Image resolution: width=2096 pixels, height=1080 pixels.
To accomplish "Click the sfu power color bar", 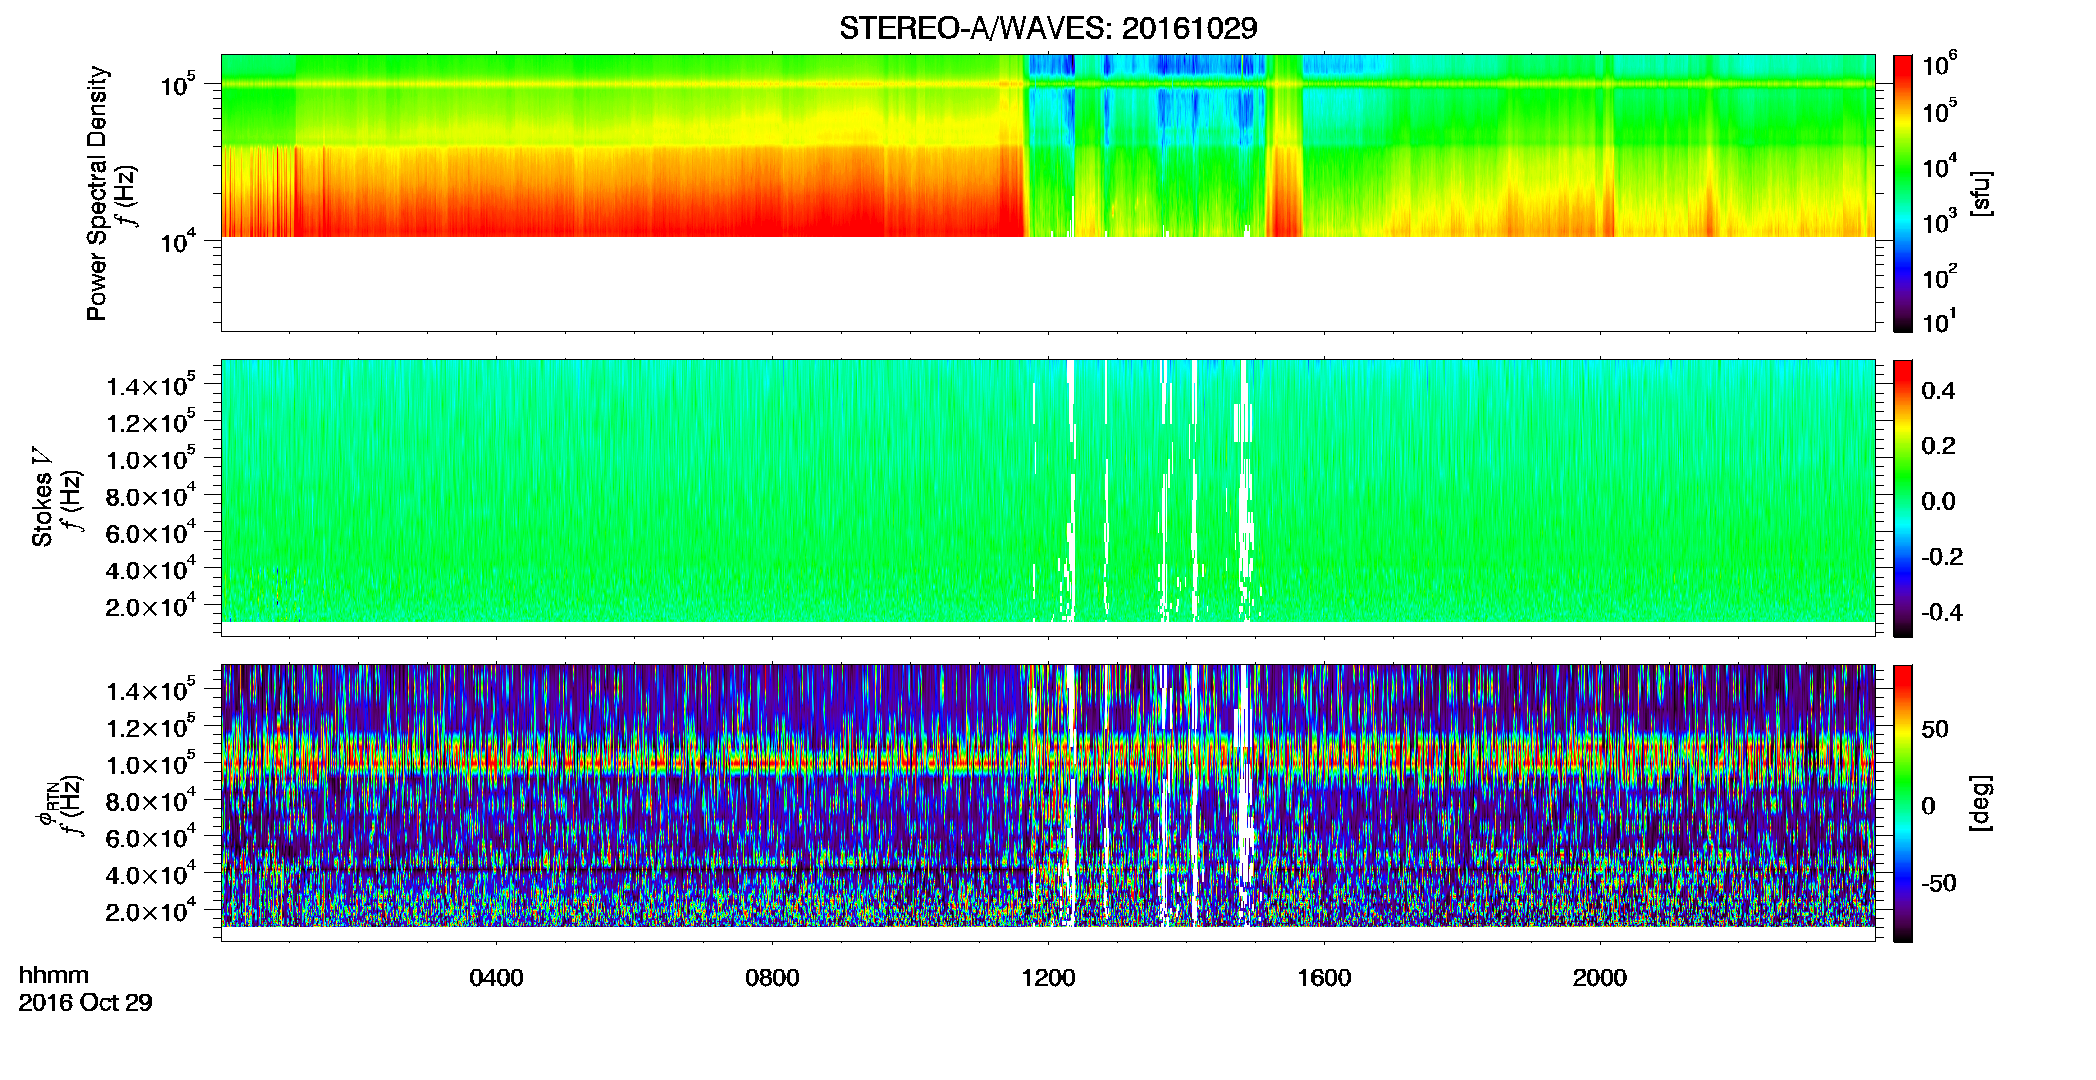I will (x=1903, y=193).
